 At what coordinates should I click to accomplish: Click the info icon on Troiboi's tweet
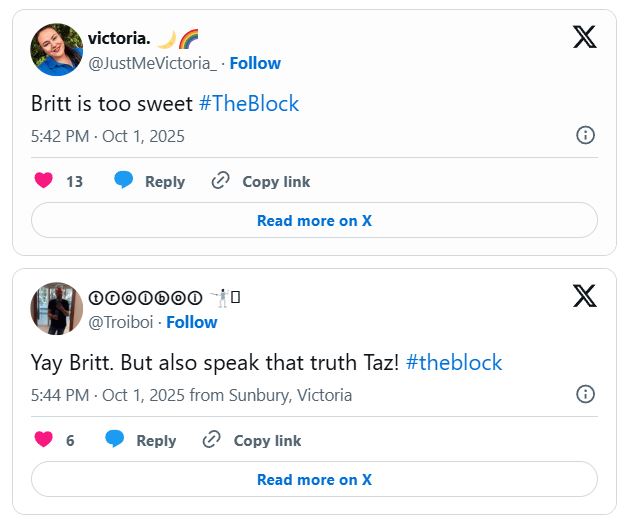[x=586, y=394]
